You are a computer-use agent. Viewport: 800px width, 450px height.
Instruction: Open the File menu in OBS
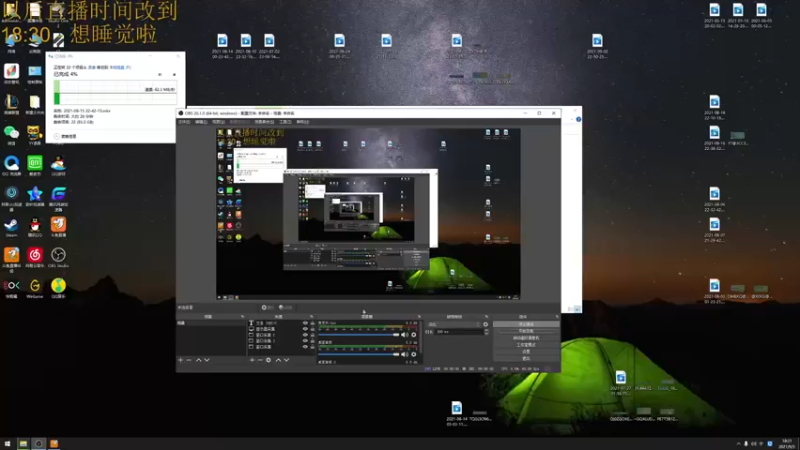point(184,122)
